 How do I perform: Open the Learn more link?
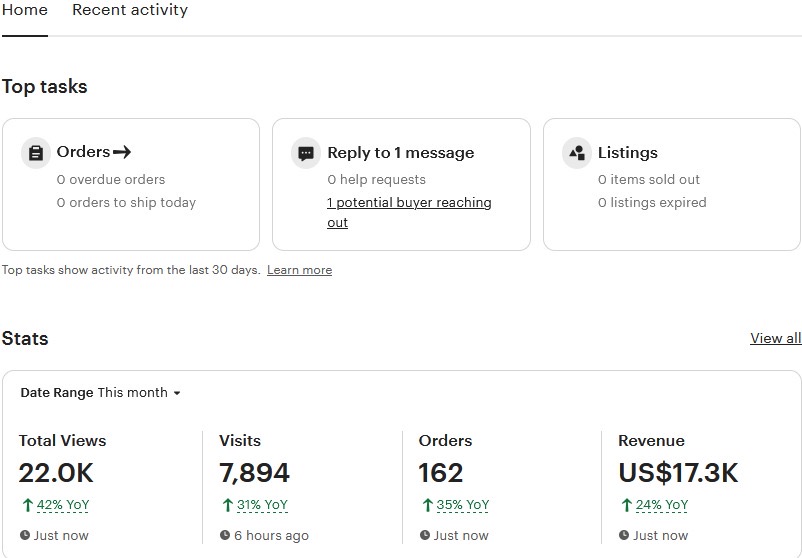point(299,270)
